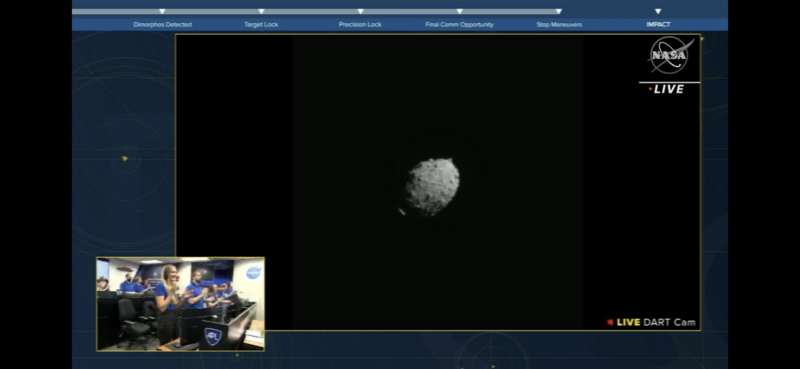Image resolution: width=800 pixels, height=369 pixels.
Task: Click the Stop Maneuvers milestone label
Action: pos(559,24)
